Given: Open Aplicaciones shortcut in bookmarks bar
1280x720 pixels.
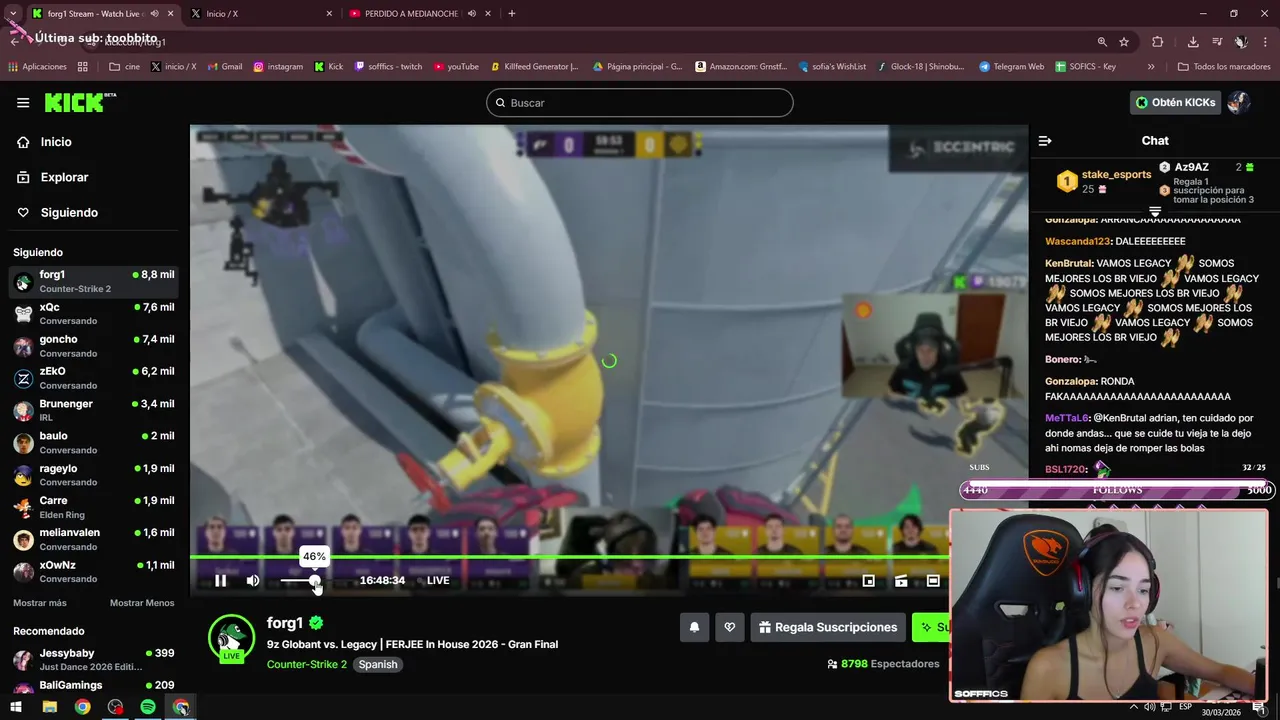Looking at the screenshot, I should (37, 67).
